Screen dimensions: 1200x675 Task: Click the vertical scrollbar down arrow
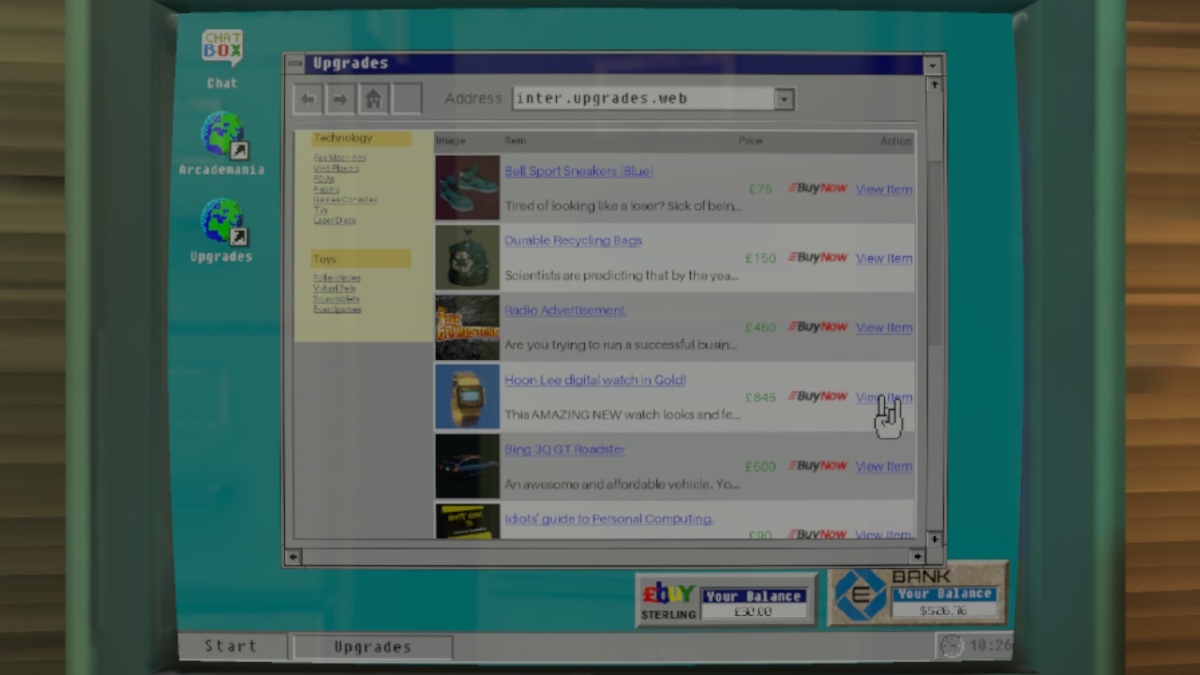pyautogui.click(x=934, y=539)
